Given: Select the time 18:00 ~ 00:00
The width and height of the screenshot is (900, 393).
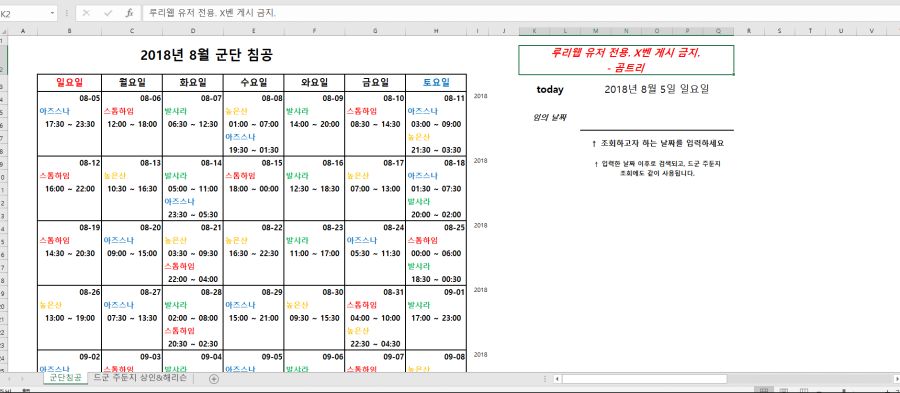Looking at the screenshot, I should tap(254, 189).
